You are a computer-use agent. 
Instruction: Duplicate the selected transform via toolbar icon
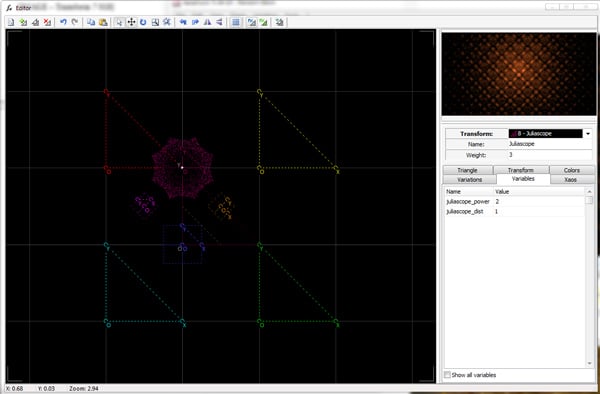(35, 22)
